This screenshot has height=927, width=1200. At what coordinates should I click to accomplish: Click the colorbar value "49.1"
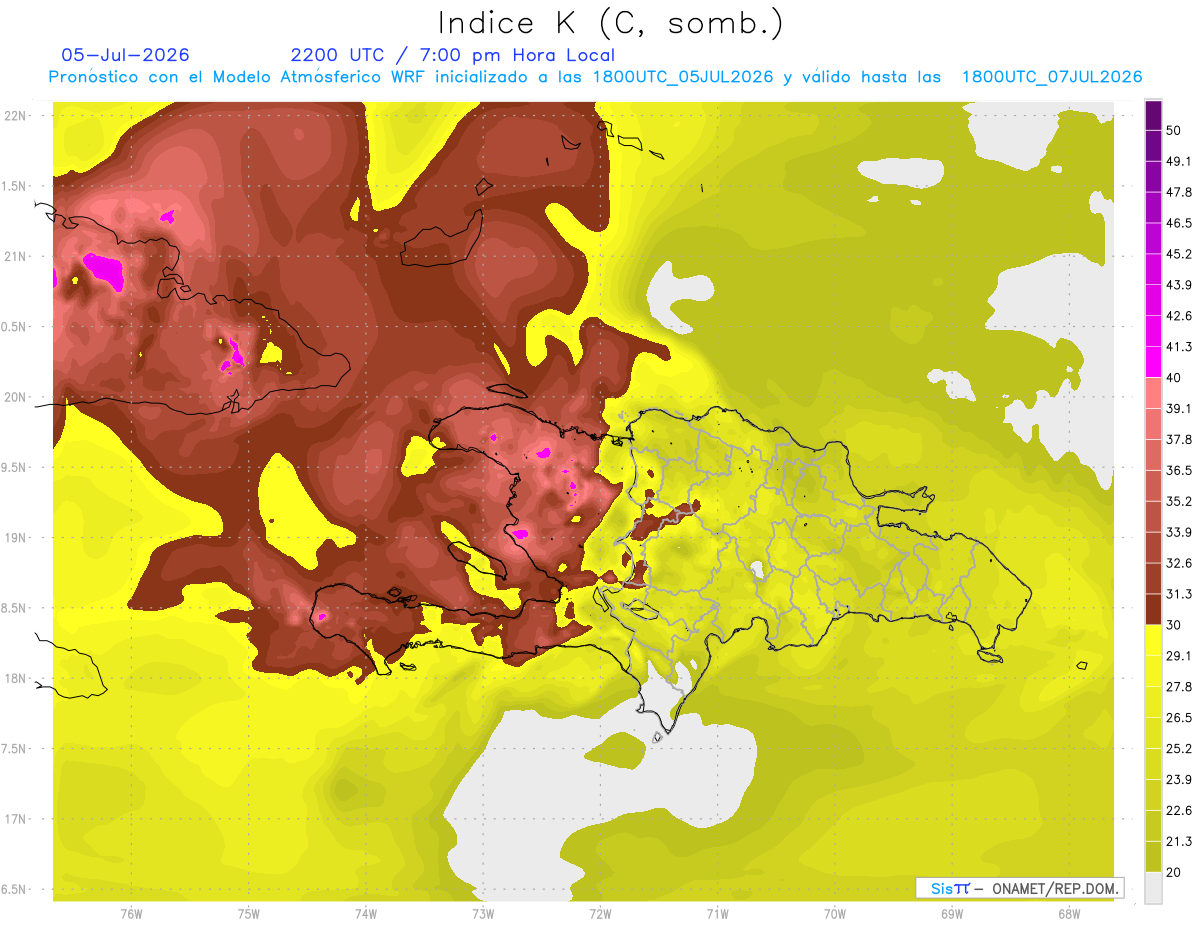[1178, 161]
